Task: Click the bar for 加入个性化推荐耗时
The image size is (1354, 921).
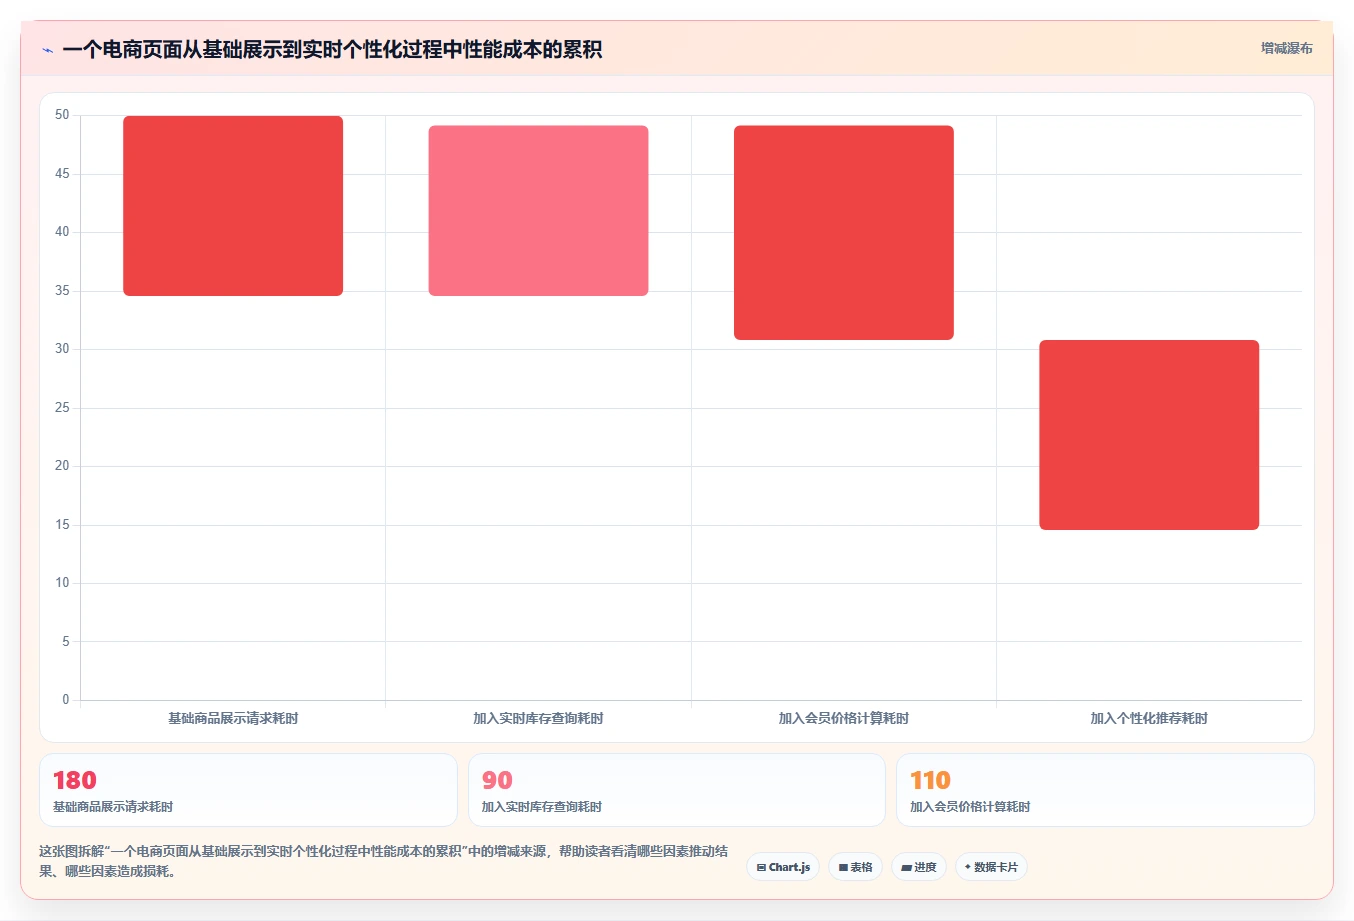Action: coord(1149,435)
